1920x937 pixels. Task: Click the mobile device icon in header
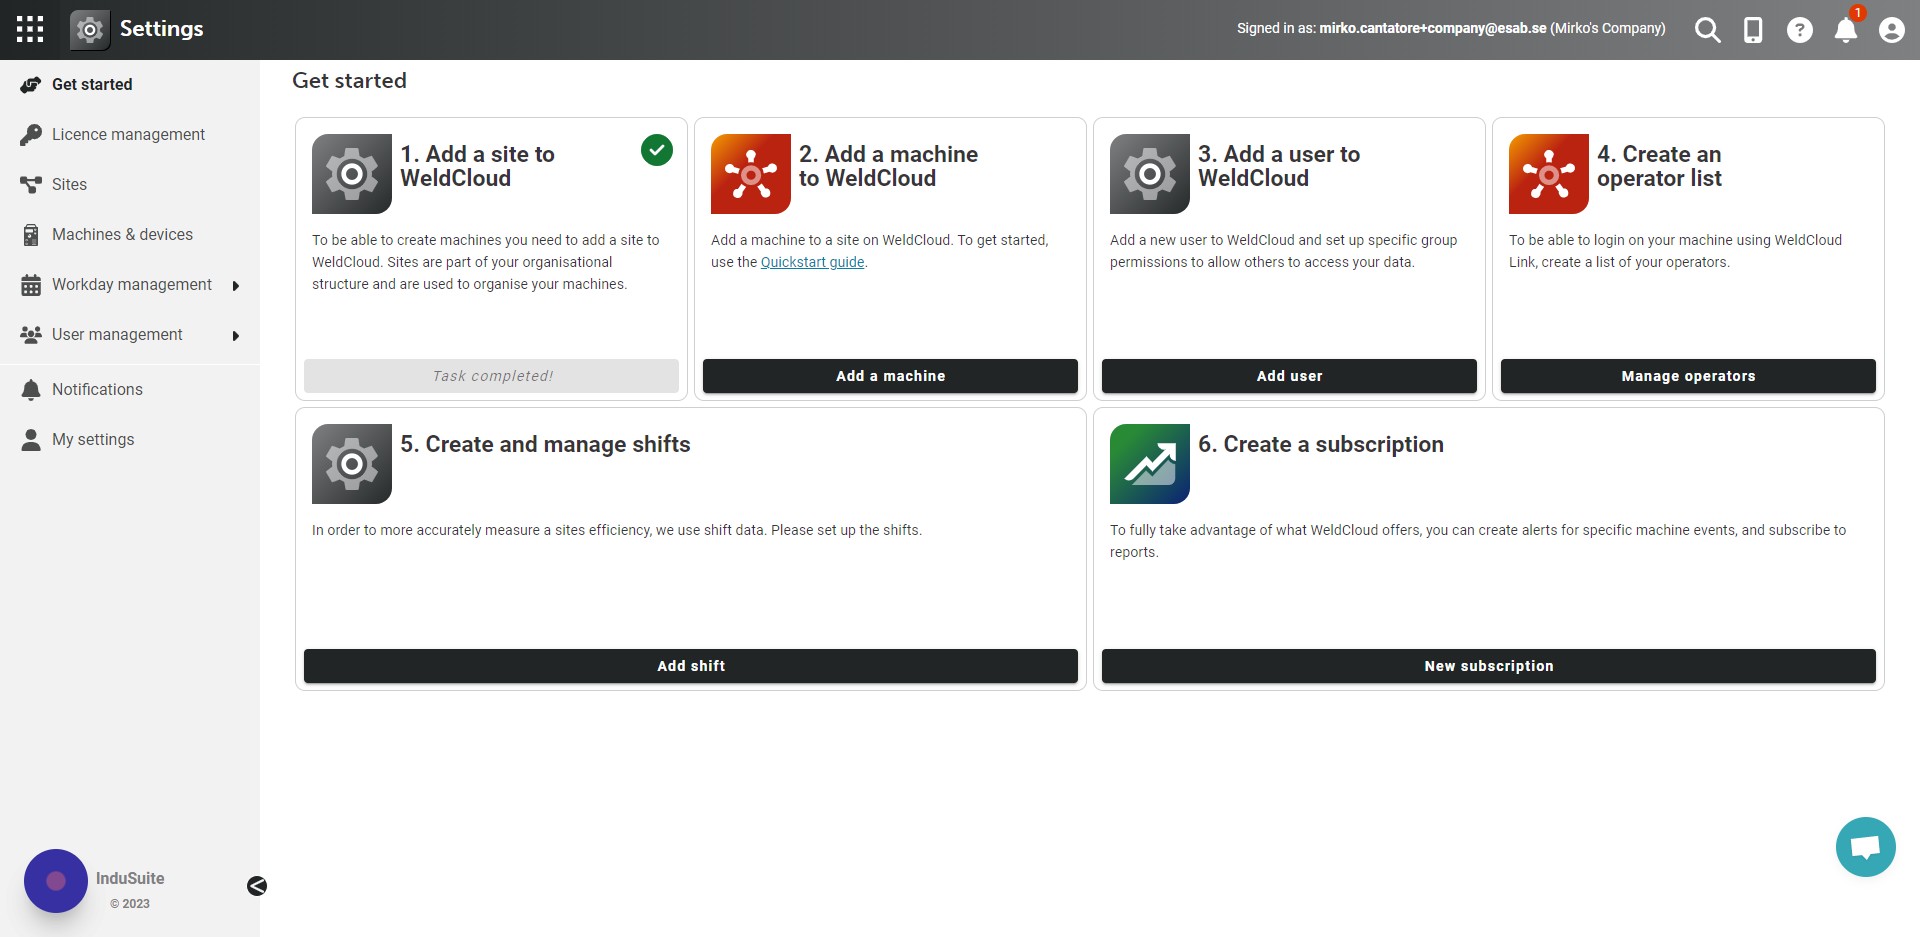tap(1753, 30)
